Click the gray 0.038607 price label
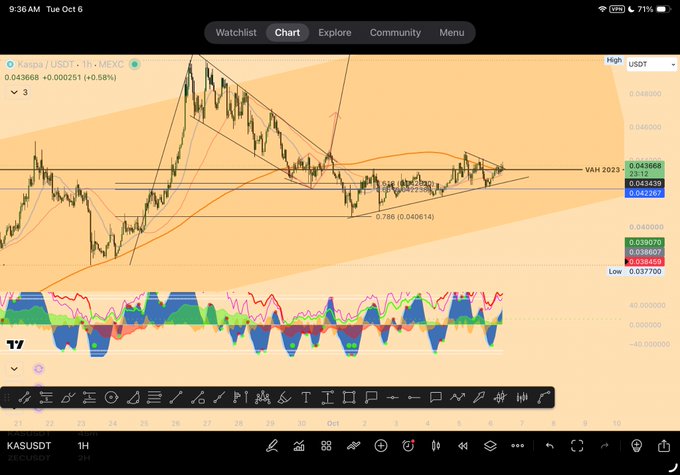 point(645,252)
